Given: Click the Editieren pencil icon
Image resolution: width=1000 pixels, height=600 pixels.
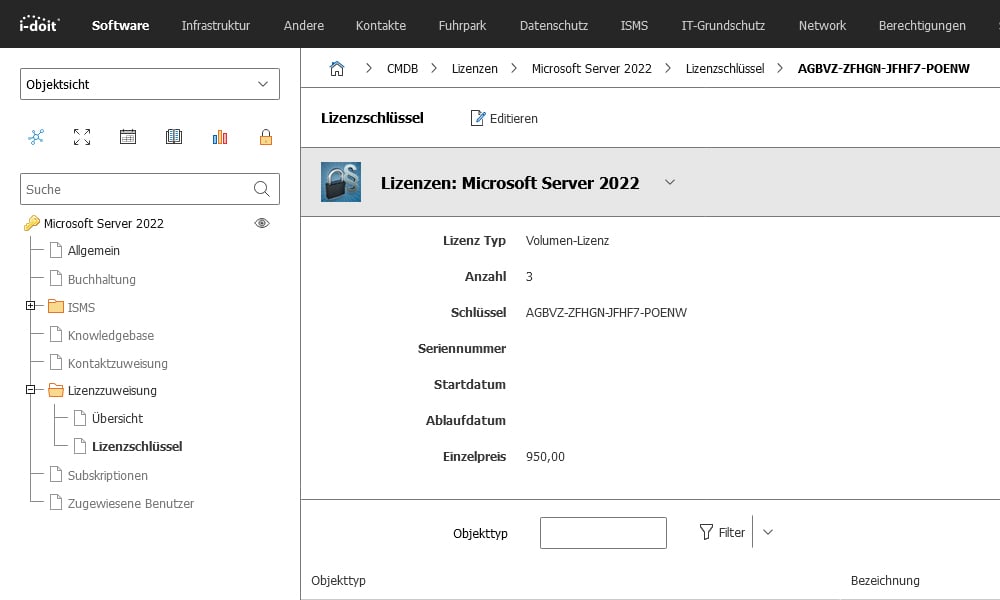Looking at the screenshot, I should (x=477, y=118).
